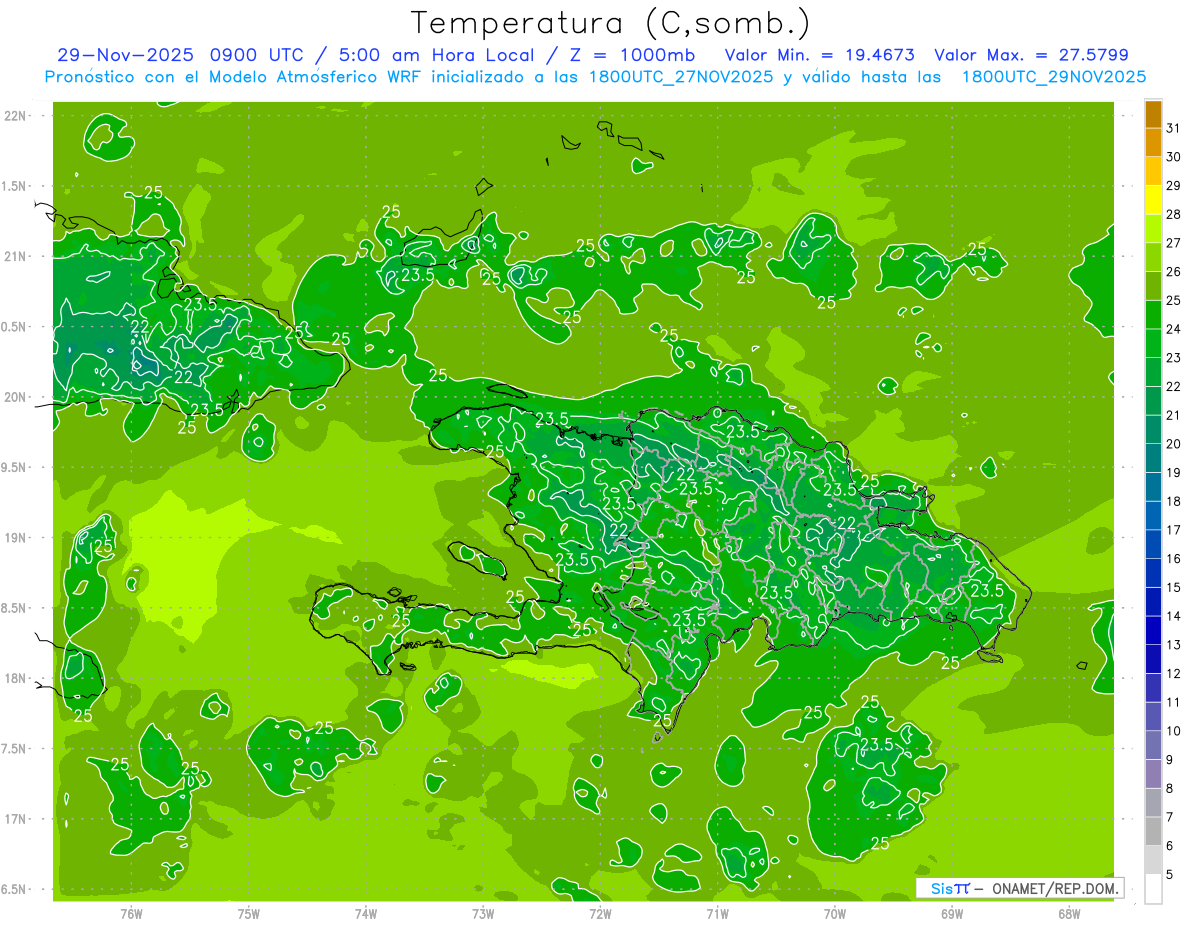1200x927 pixels.
Task: Click the legend scale value "21"
Action: coord(1173,415)
